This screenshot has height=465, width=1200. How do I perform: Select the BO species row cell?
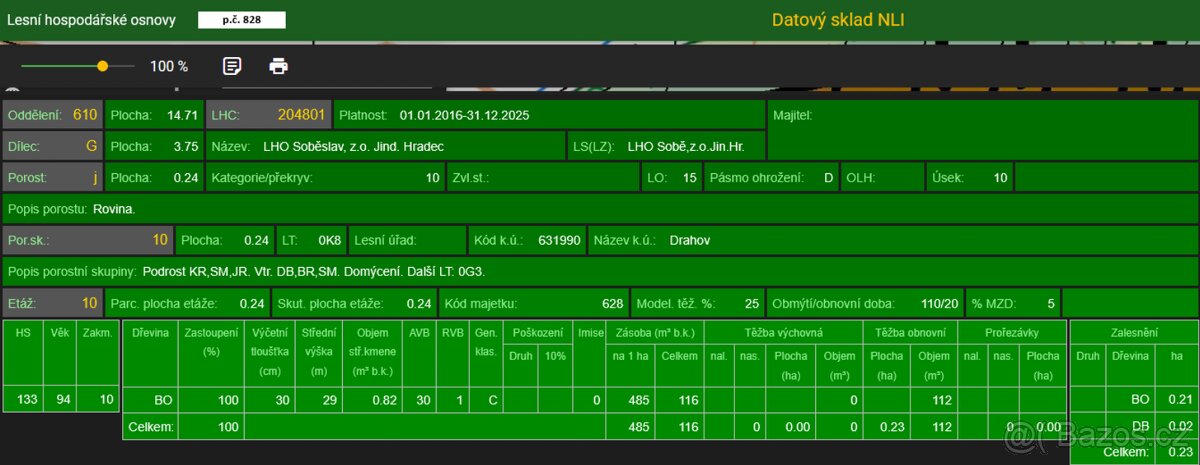coord(149,400)
